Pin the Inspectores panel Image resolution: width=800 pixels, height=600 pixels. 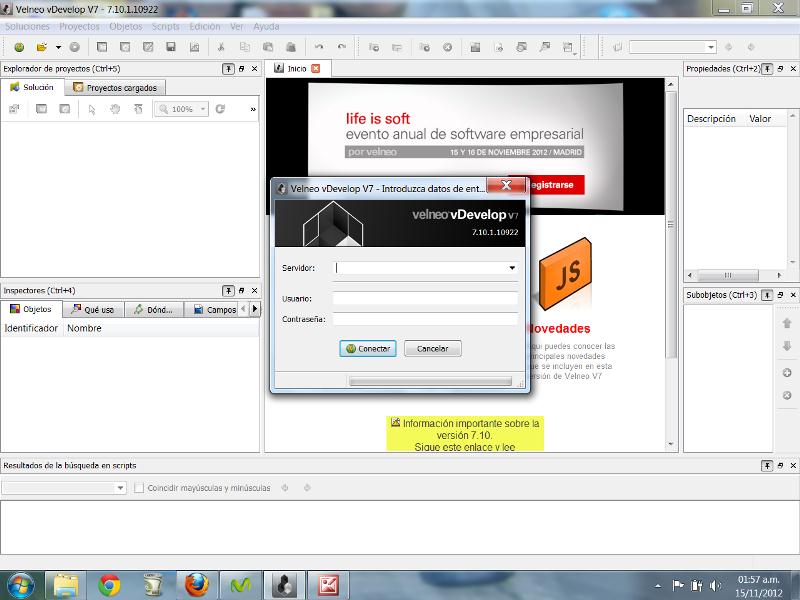click(x=228, y=291)
